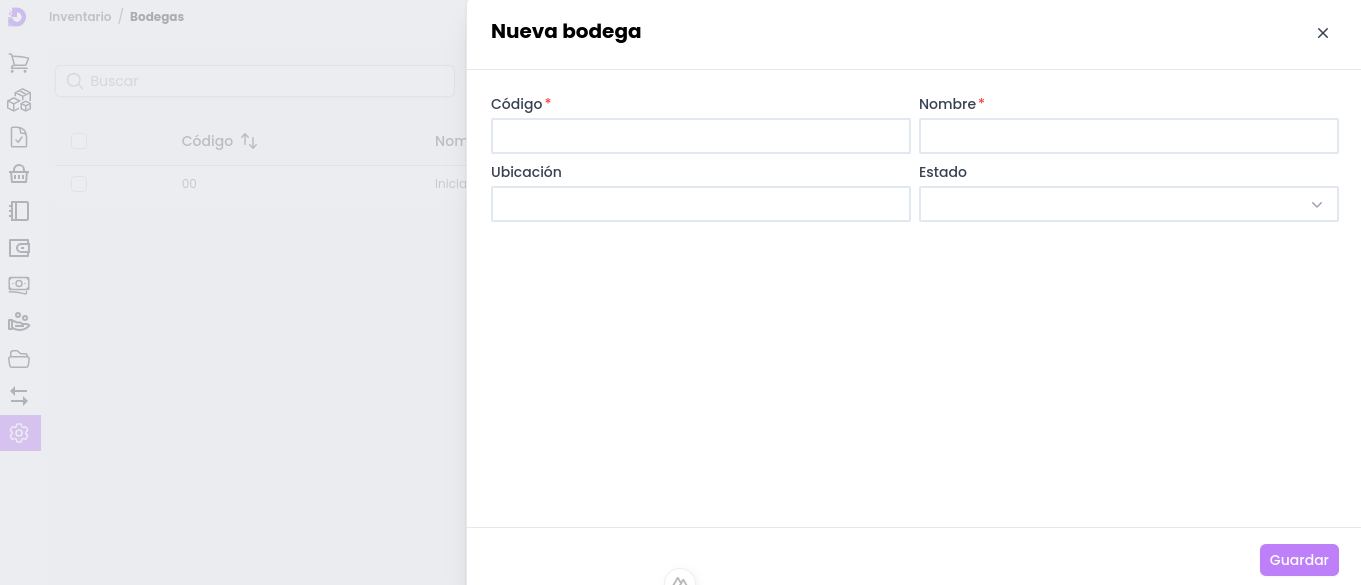Toggle the select-all checkbox in table header

(x=79, y=141)
